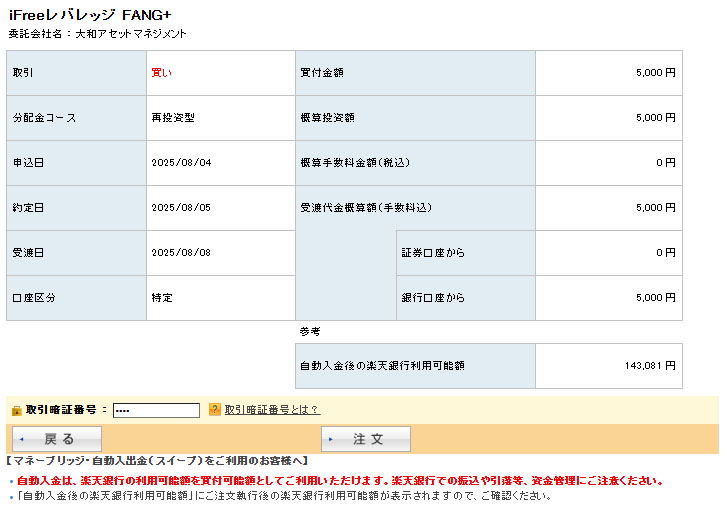
Task: Focus the 取引暗証番号 password field
Action: 155,410
